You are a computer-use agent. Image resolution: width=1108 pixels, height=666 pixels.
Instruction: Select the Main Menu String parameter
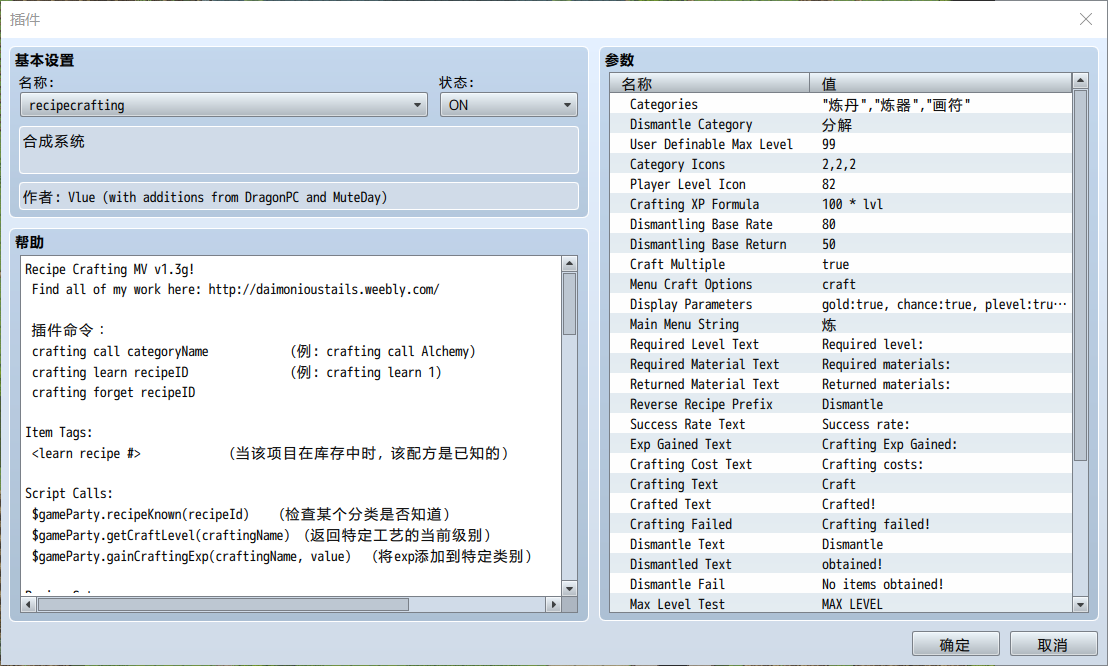pyautogui.click(x=841, y=325)
